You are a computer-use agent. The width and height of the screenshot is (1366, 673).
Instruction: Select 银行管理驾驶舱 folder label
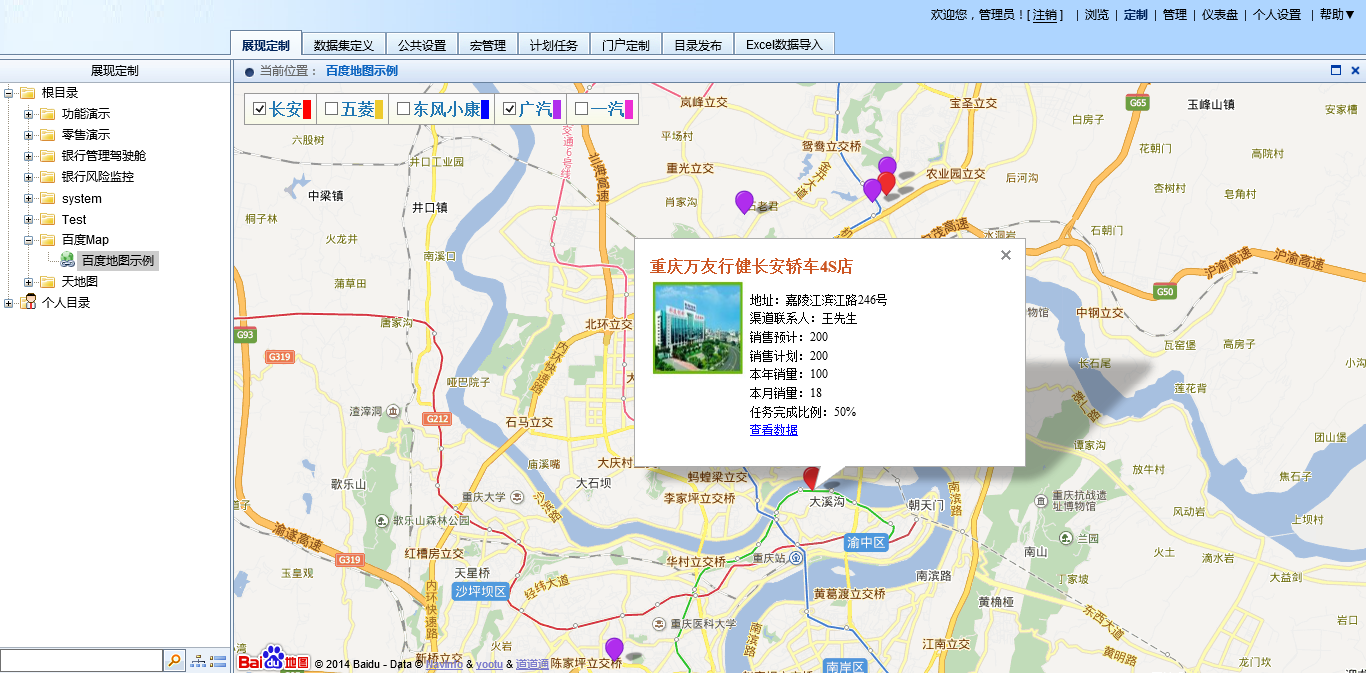click(104, 156)
